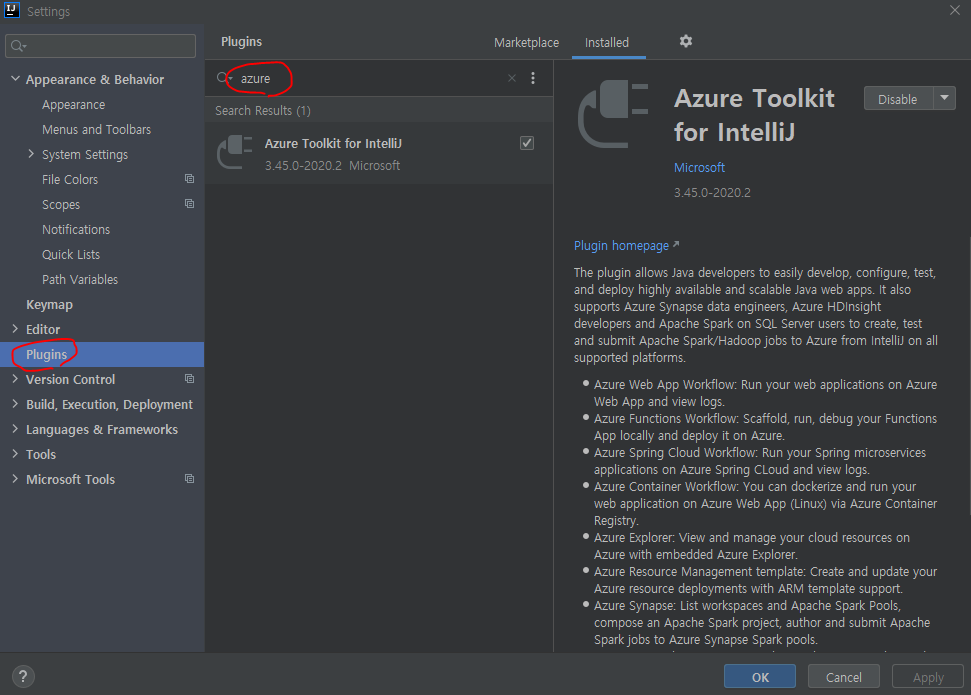Screen dimensions: 971x695
Task: Click the help question mark button
Action: (23, 677)
